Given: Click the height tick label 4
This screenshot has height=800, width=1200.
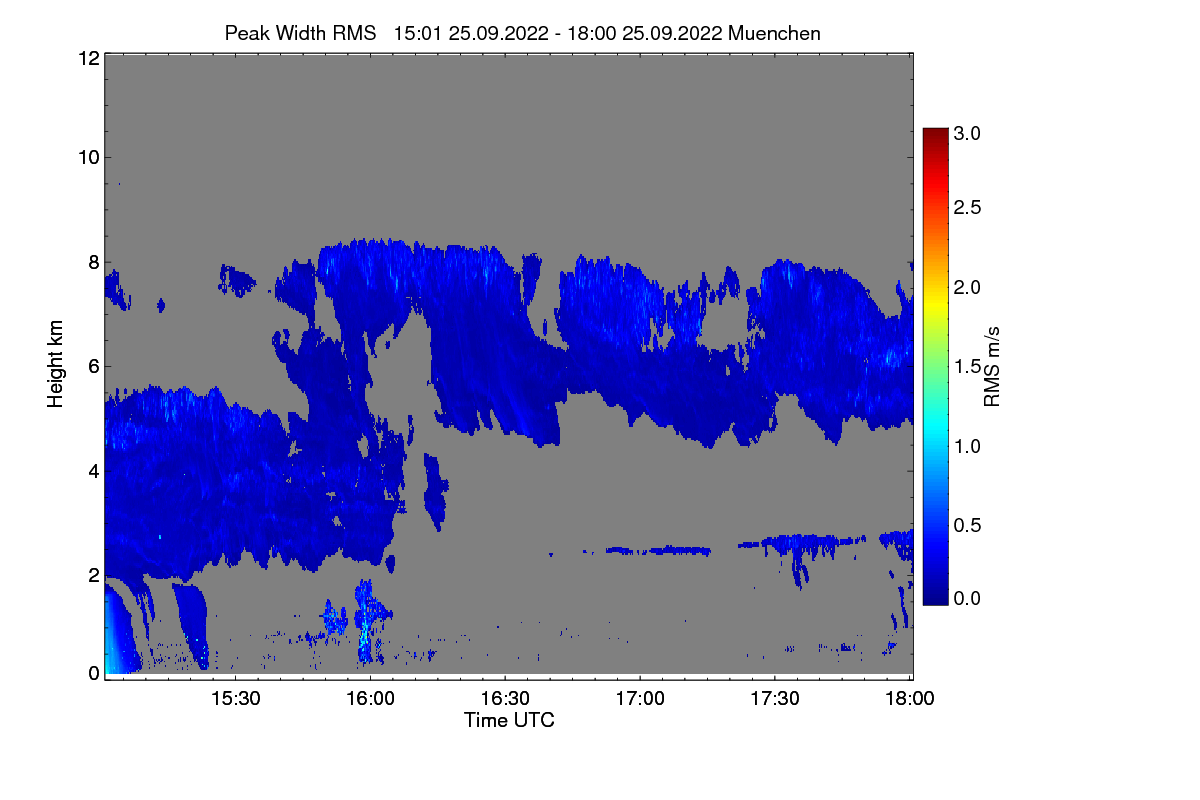Looking at the screenshot, I should pyautogui.click(x=92, y=470).
